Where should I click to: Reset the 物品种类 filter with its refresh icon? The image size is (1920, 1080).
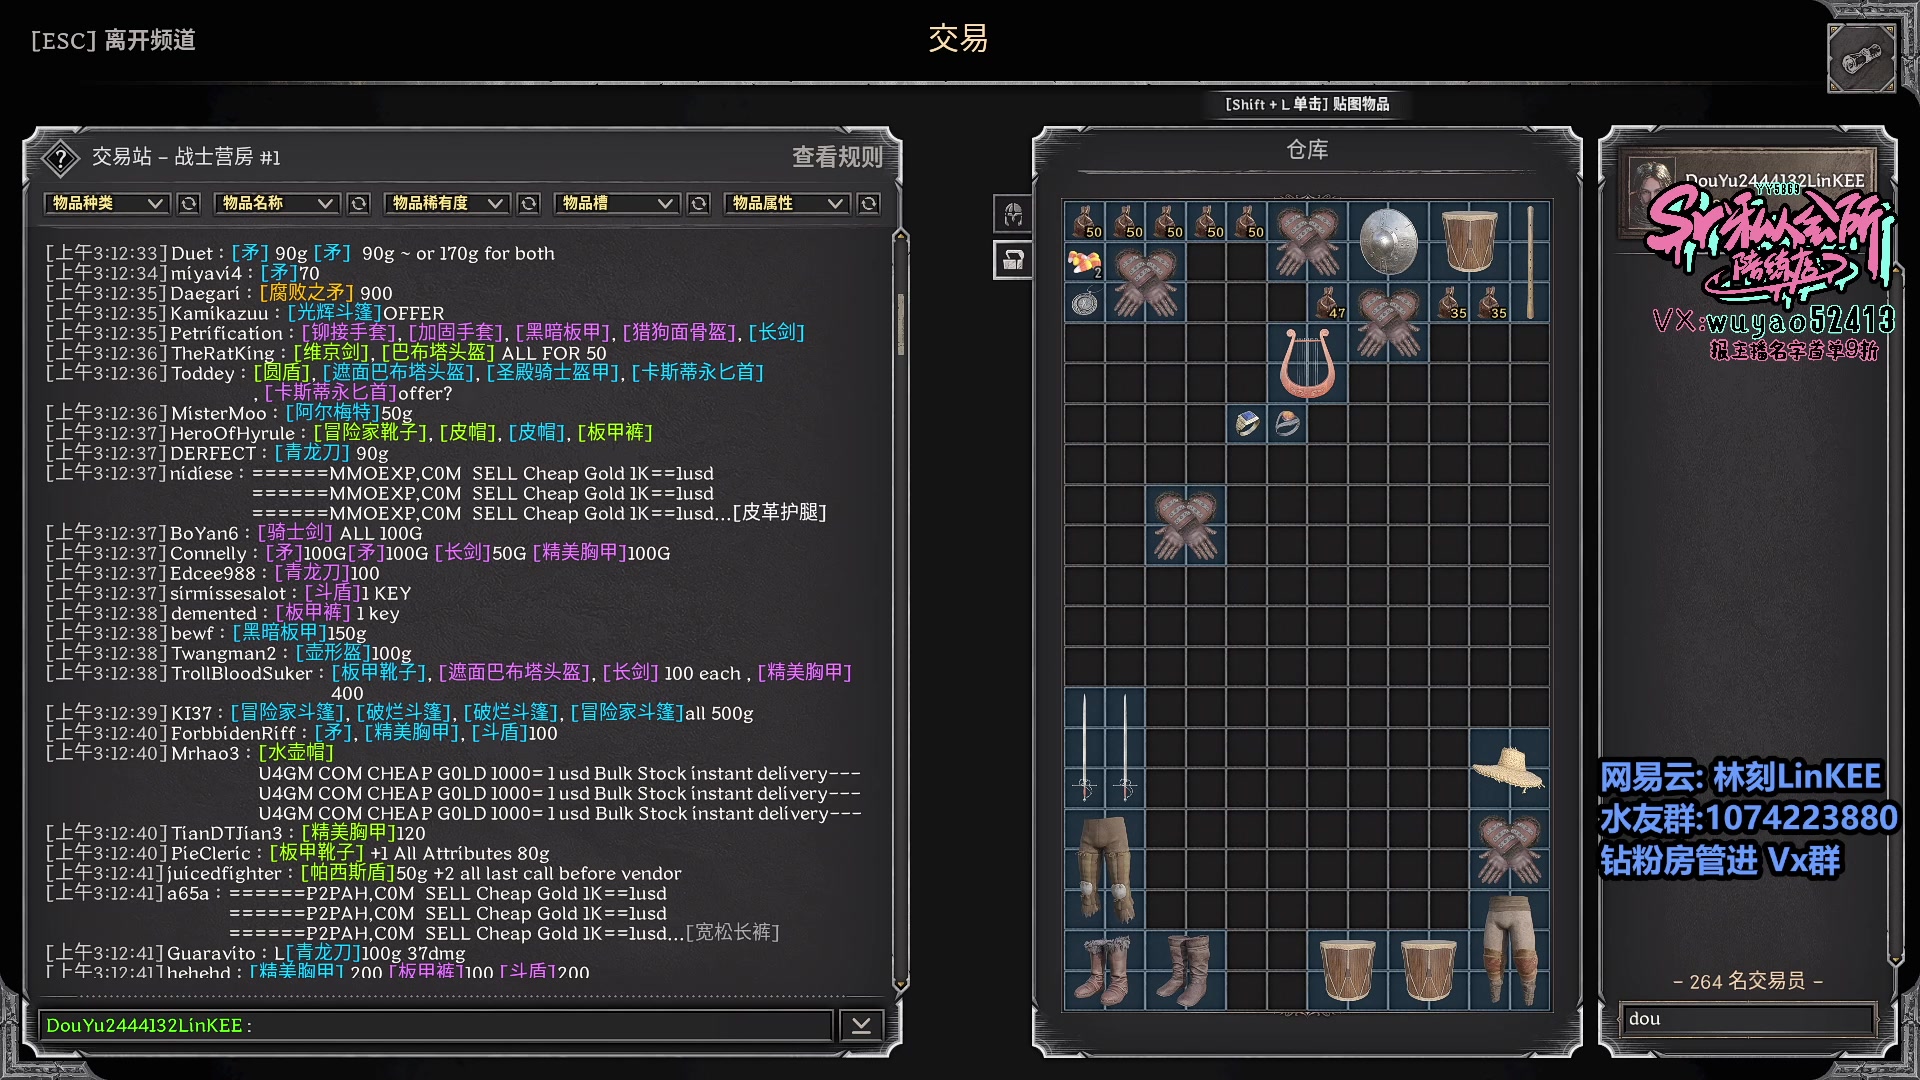pyautogui.click(x=188, y=203)
